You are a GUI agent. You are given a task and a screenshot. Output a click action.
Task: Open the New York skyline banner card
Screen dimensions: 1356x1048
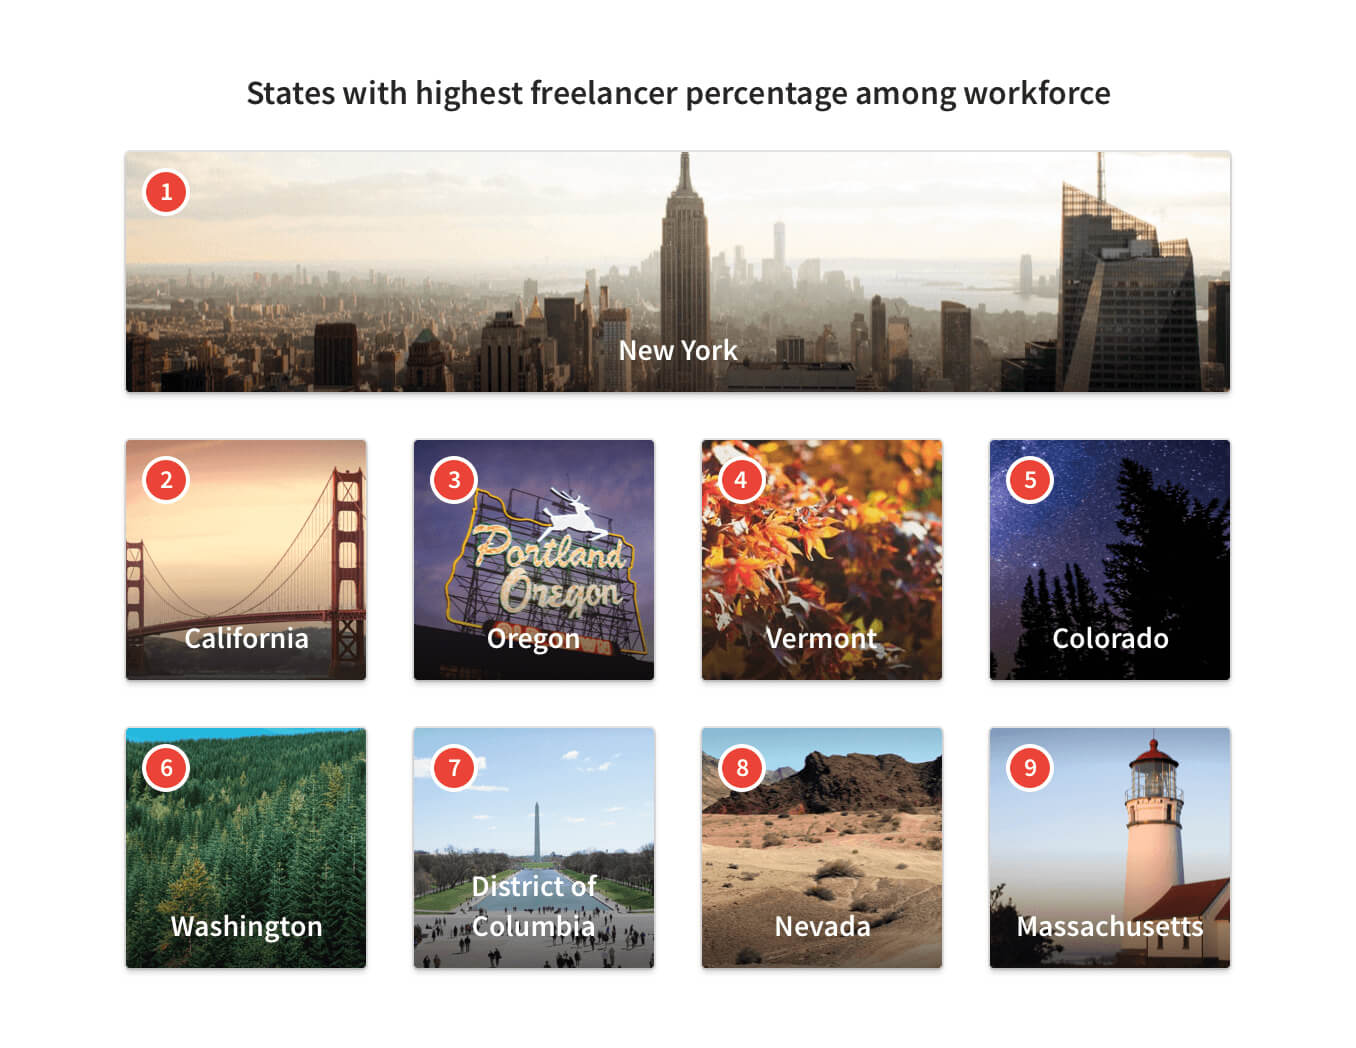click(678, 271)
